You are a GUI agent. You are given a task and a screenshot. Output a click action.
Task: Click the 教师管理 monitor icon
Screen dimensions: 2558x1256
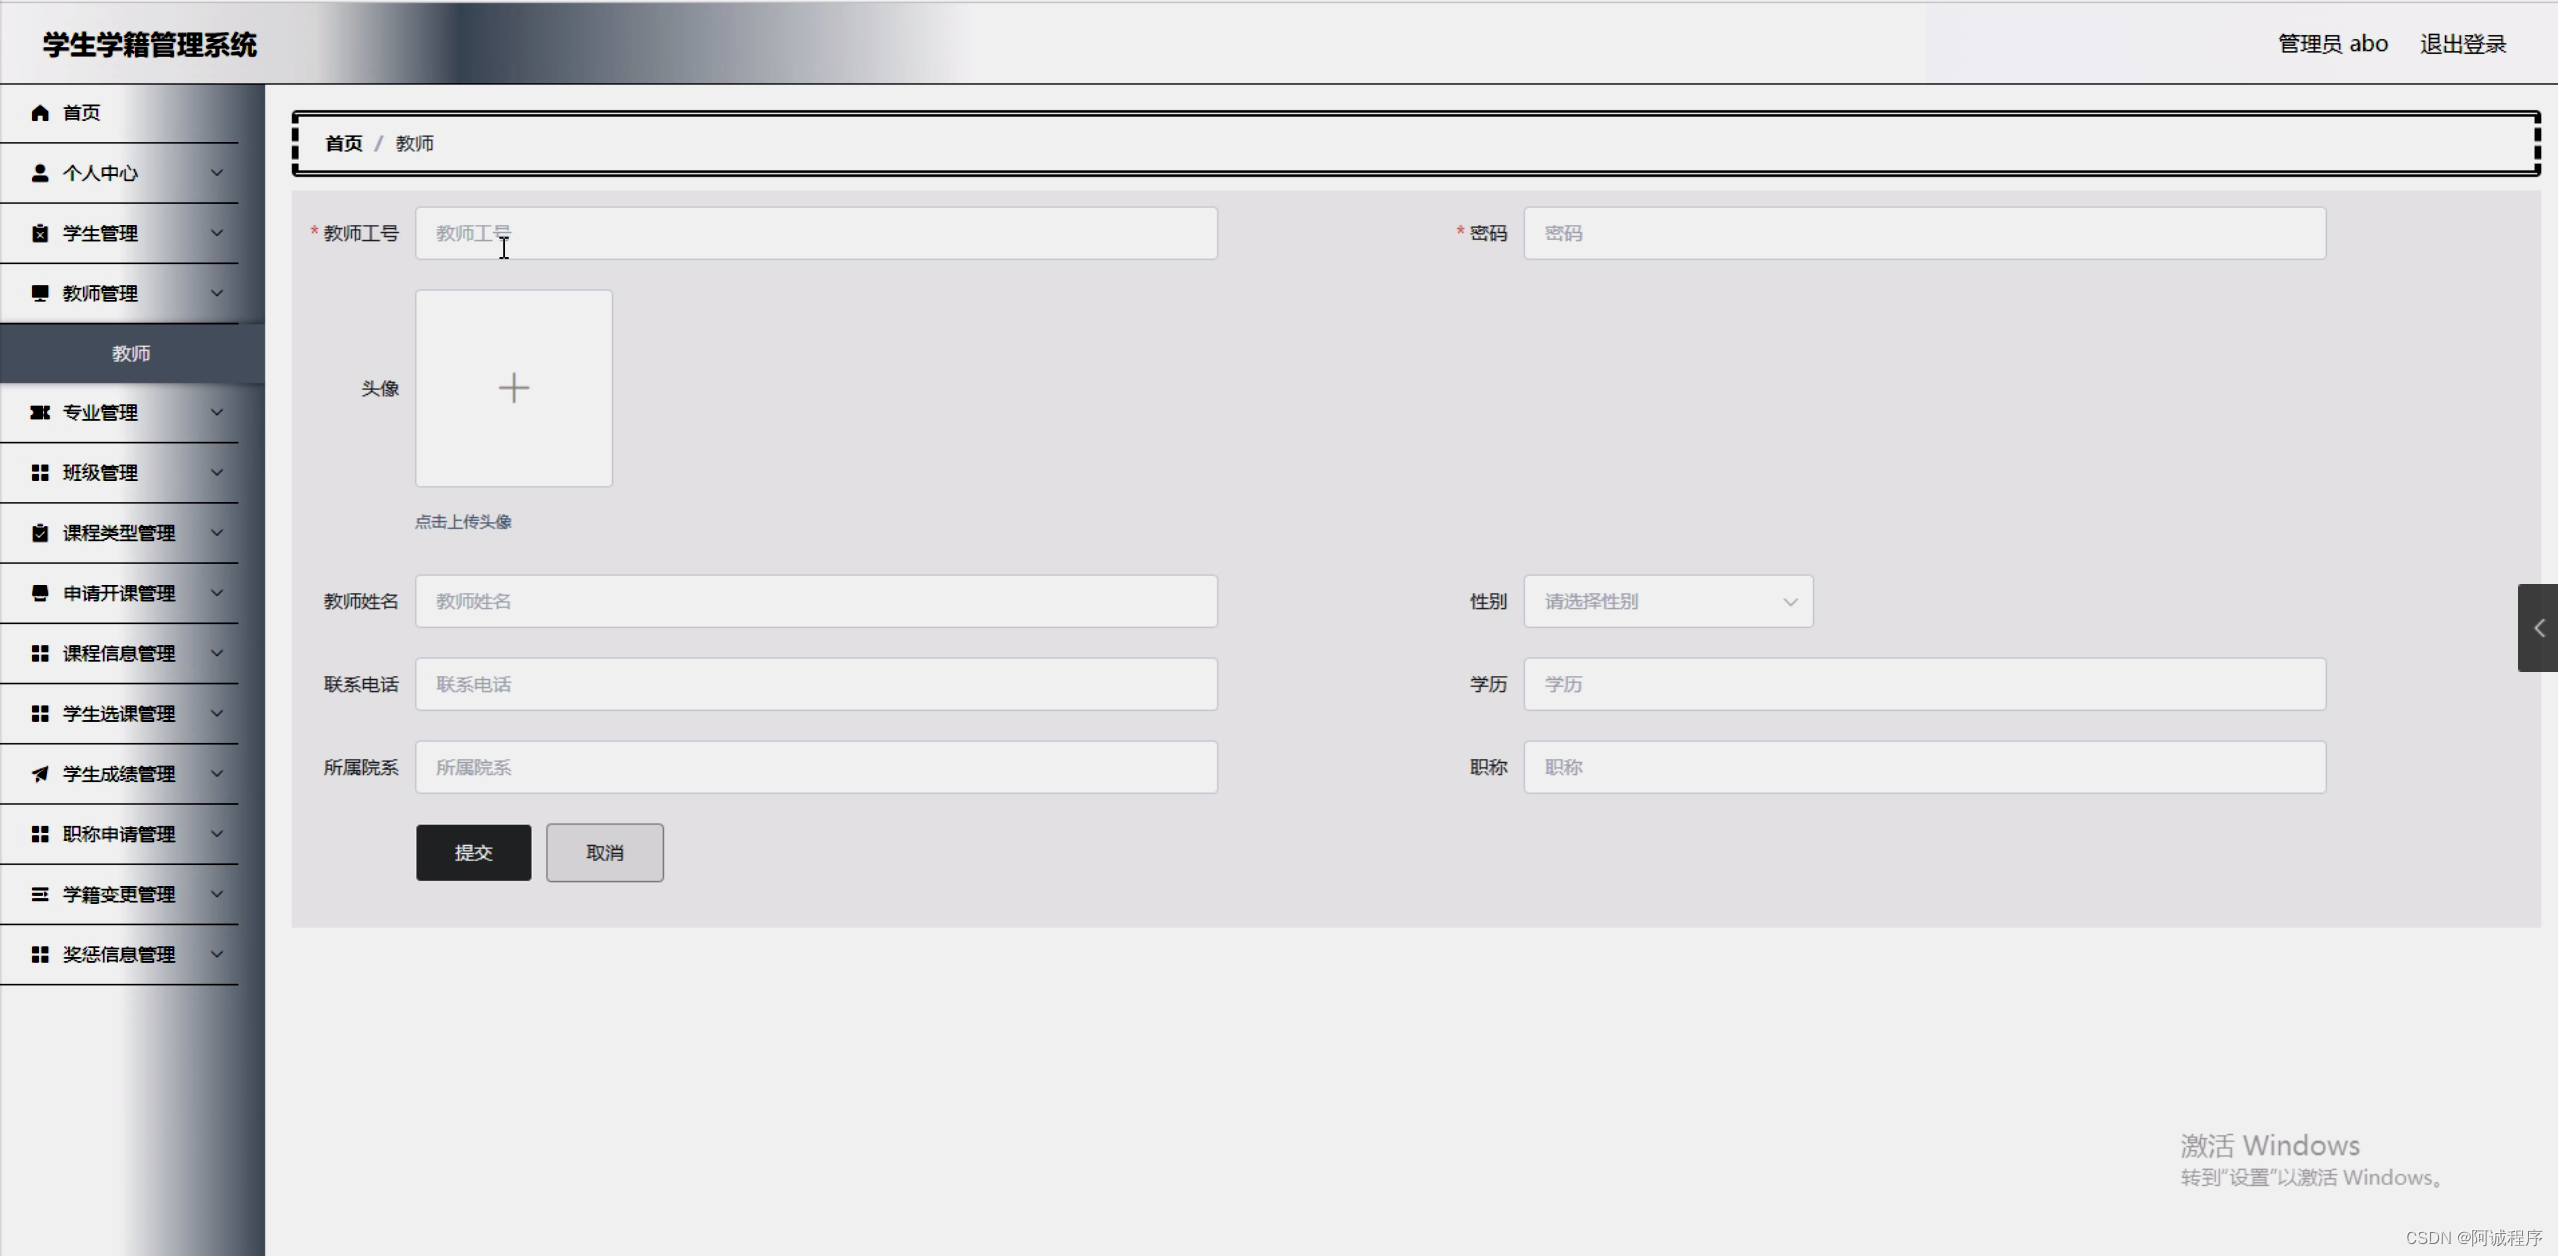tap(40, 293)
